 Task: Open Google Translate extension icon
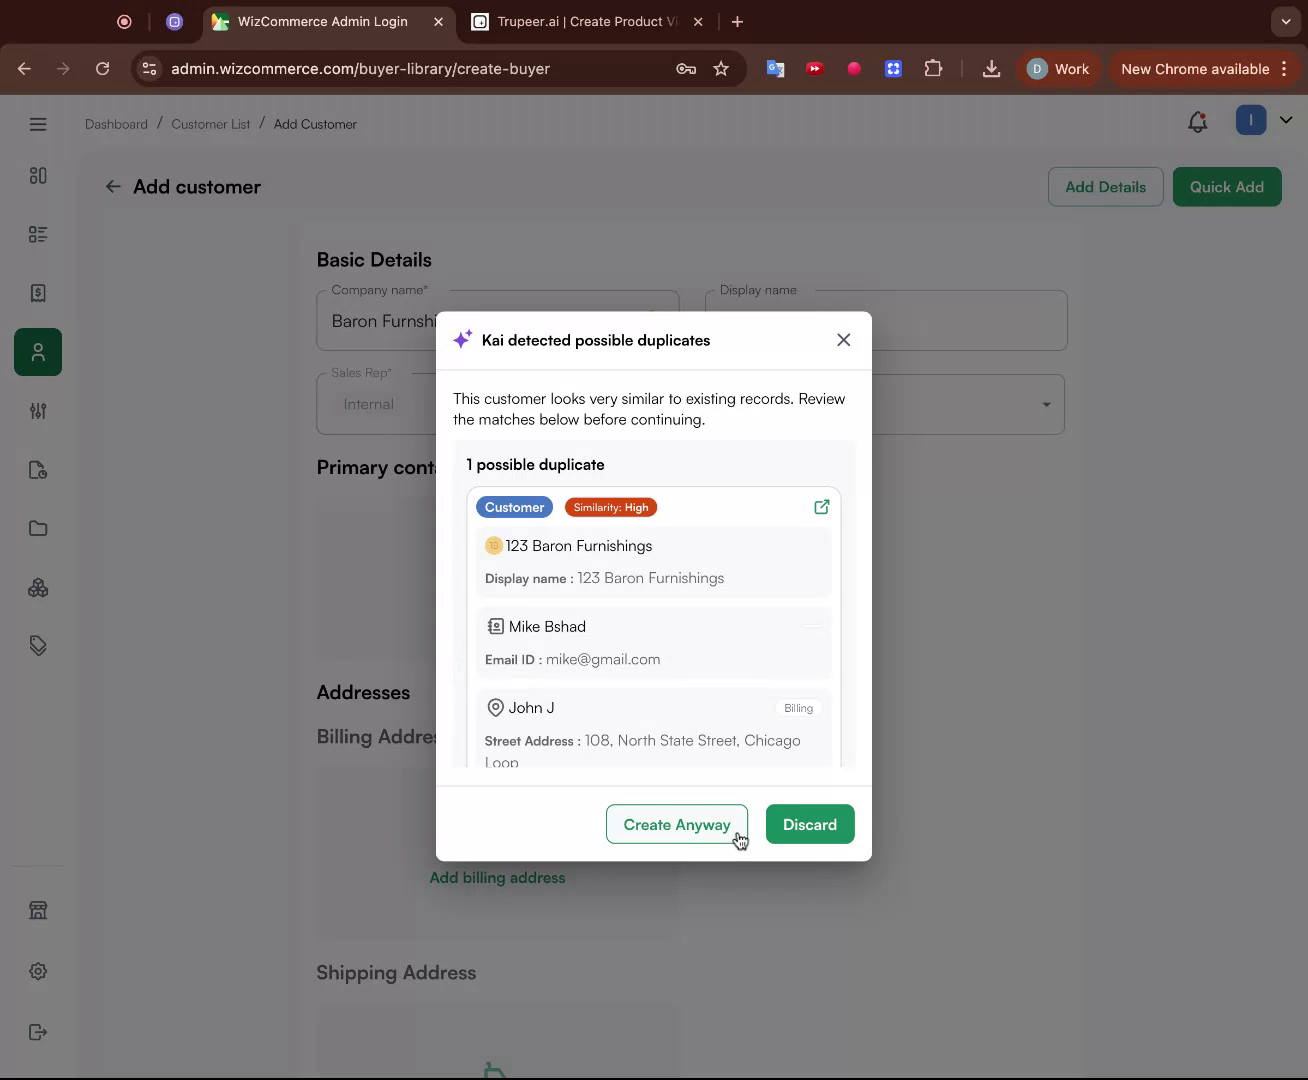tap(775, 69)
